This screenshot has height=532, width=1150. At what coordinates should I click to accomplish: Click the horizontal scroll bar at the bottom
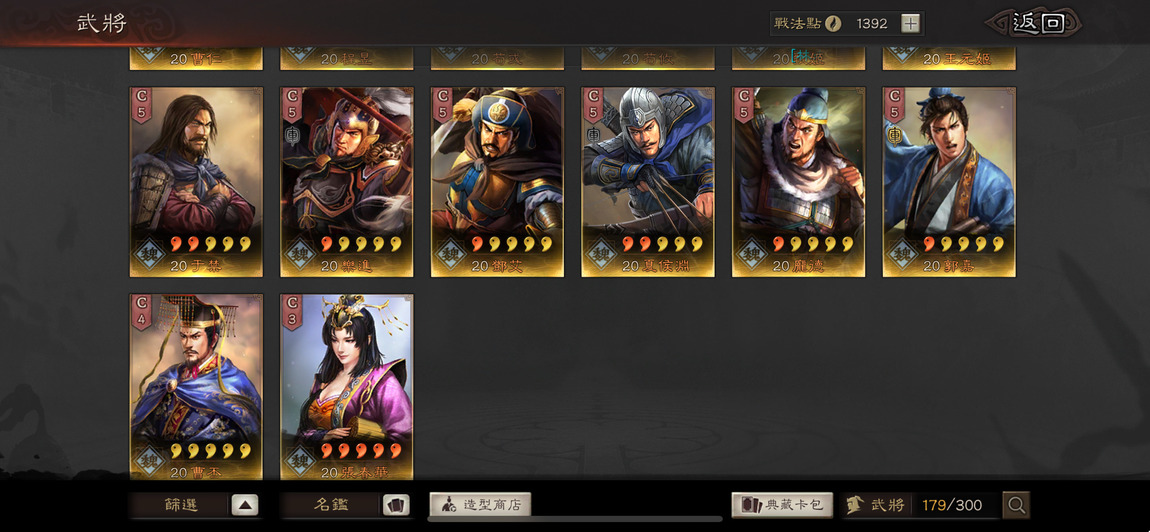tap(575, 519)
